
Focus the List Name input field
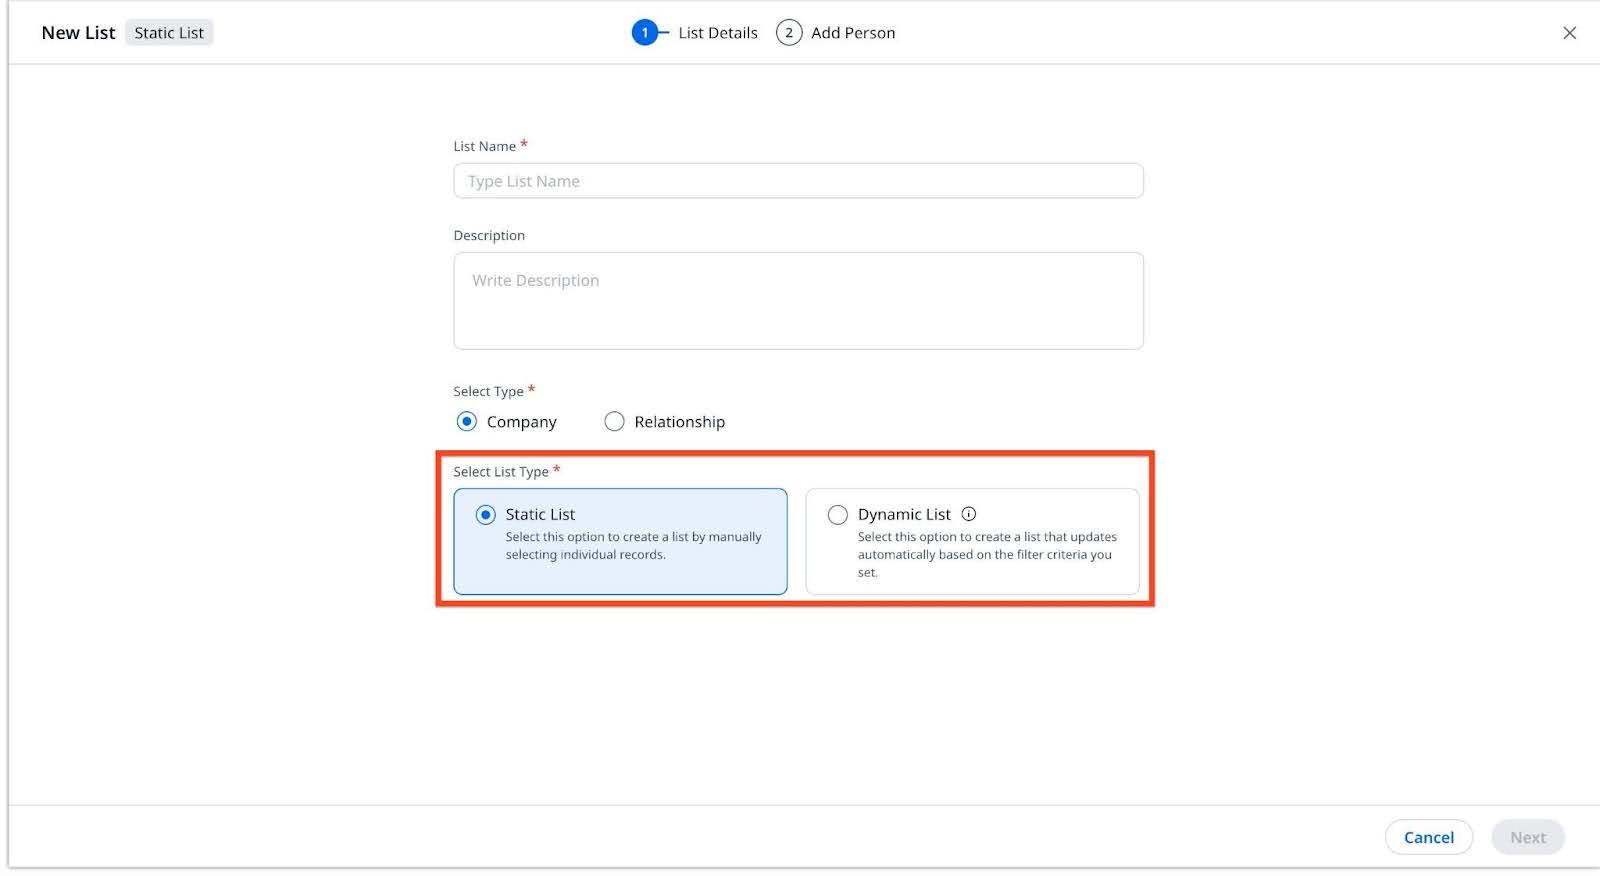click(x=798, y=181)
